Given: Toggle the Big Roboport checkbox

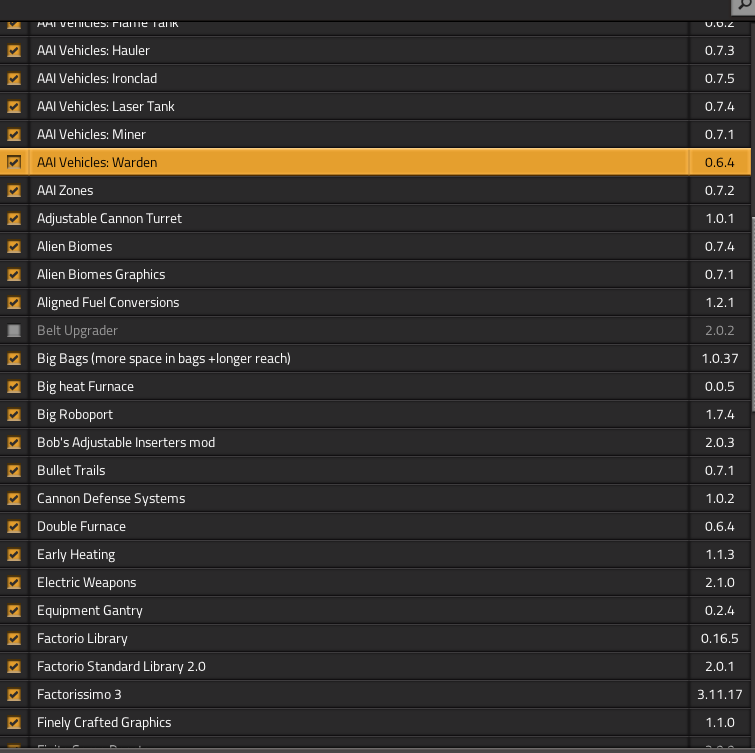Looking at the screenshot, I should 14,414.
